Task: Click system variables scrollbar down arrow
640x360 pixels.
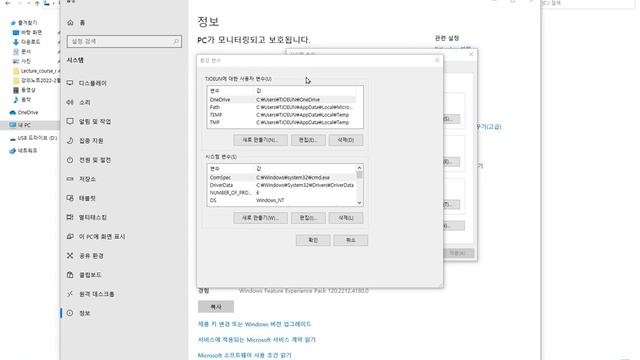Action: coord(359,203)
